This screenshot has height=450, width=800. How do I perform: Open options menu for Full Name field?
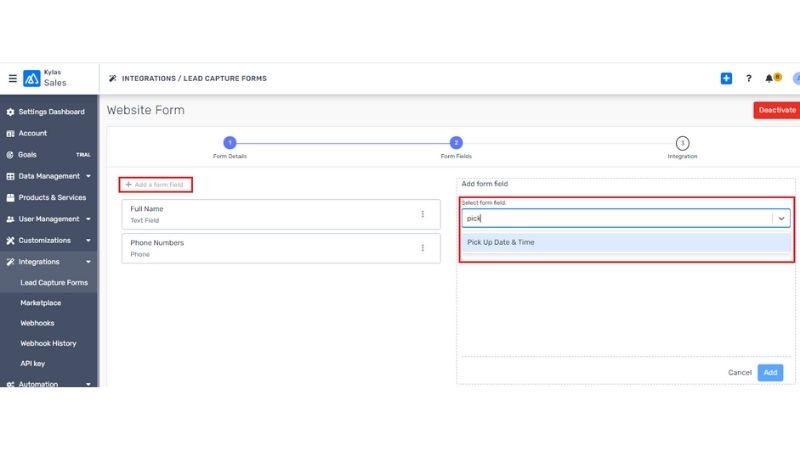click(x=422, y=214)
